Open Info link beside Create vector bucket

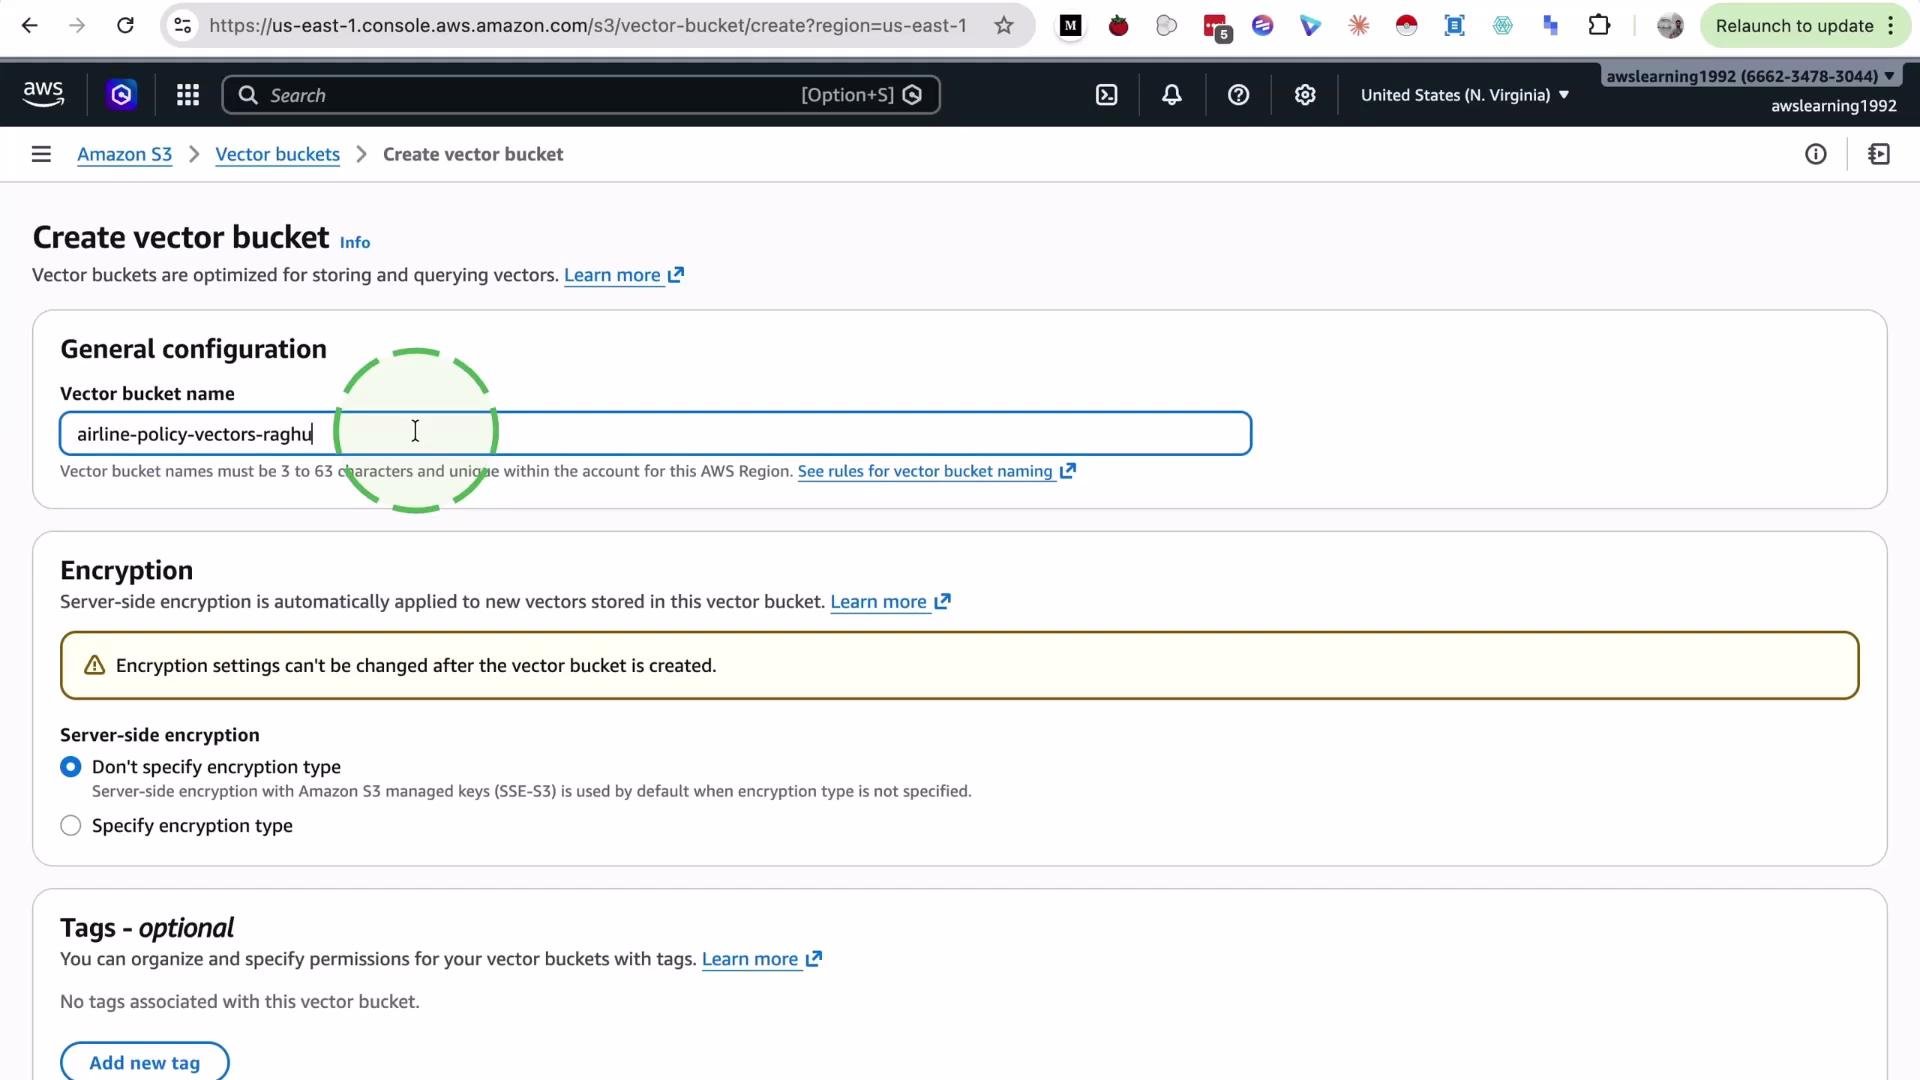point(355,242)
